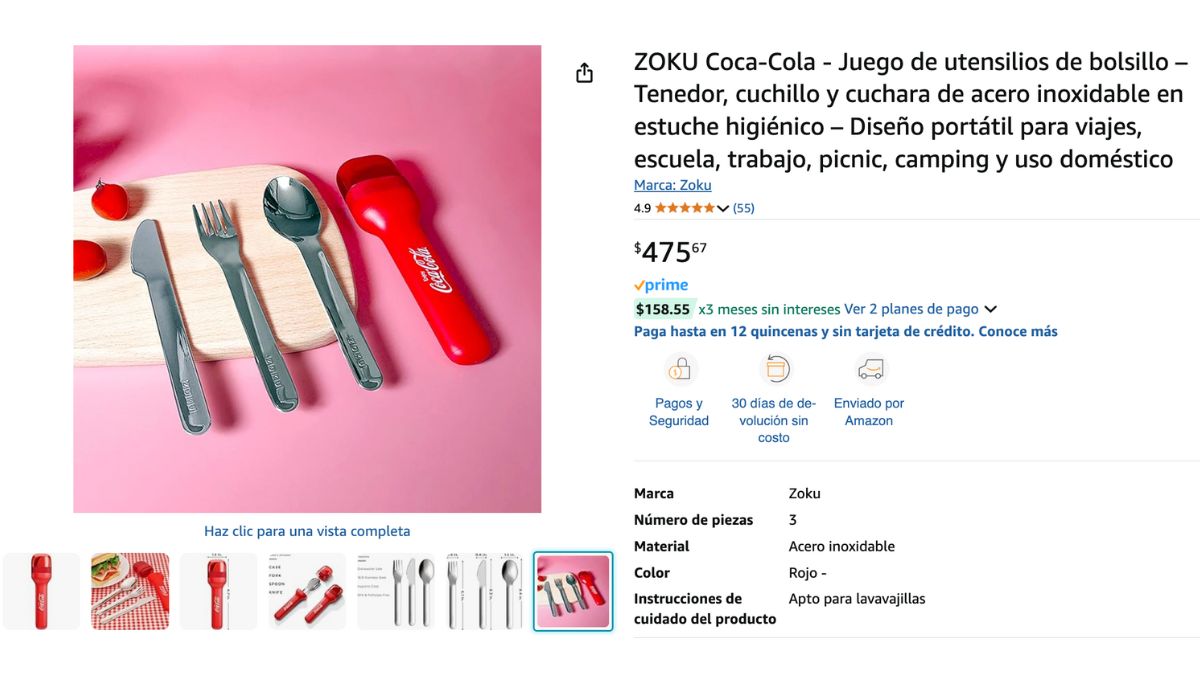Image resolution: width=1200 pixels, height=675 pixels.
Task: Select the fifth thumbnail with material details
Action: [396, 591]
